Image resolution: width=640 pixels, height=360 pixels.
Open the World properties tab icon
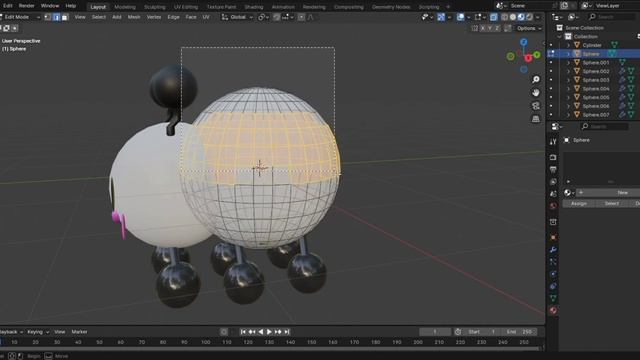(553, 206)
